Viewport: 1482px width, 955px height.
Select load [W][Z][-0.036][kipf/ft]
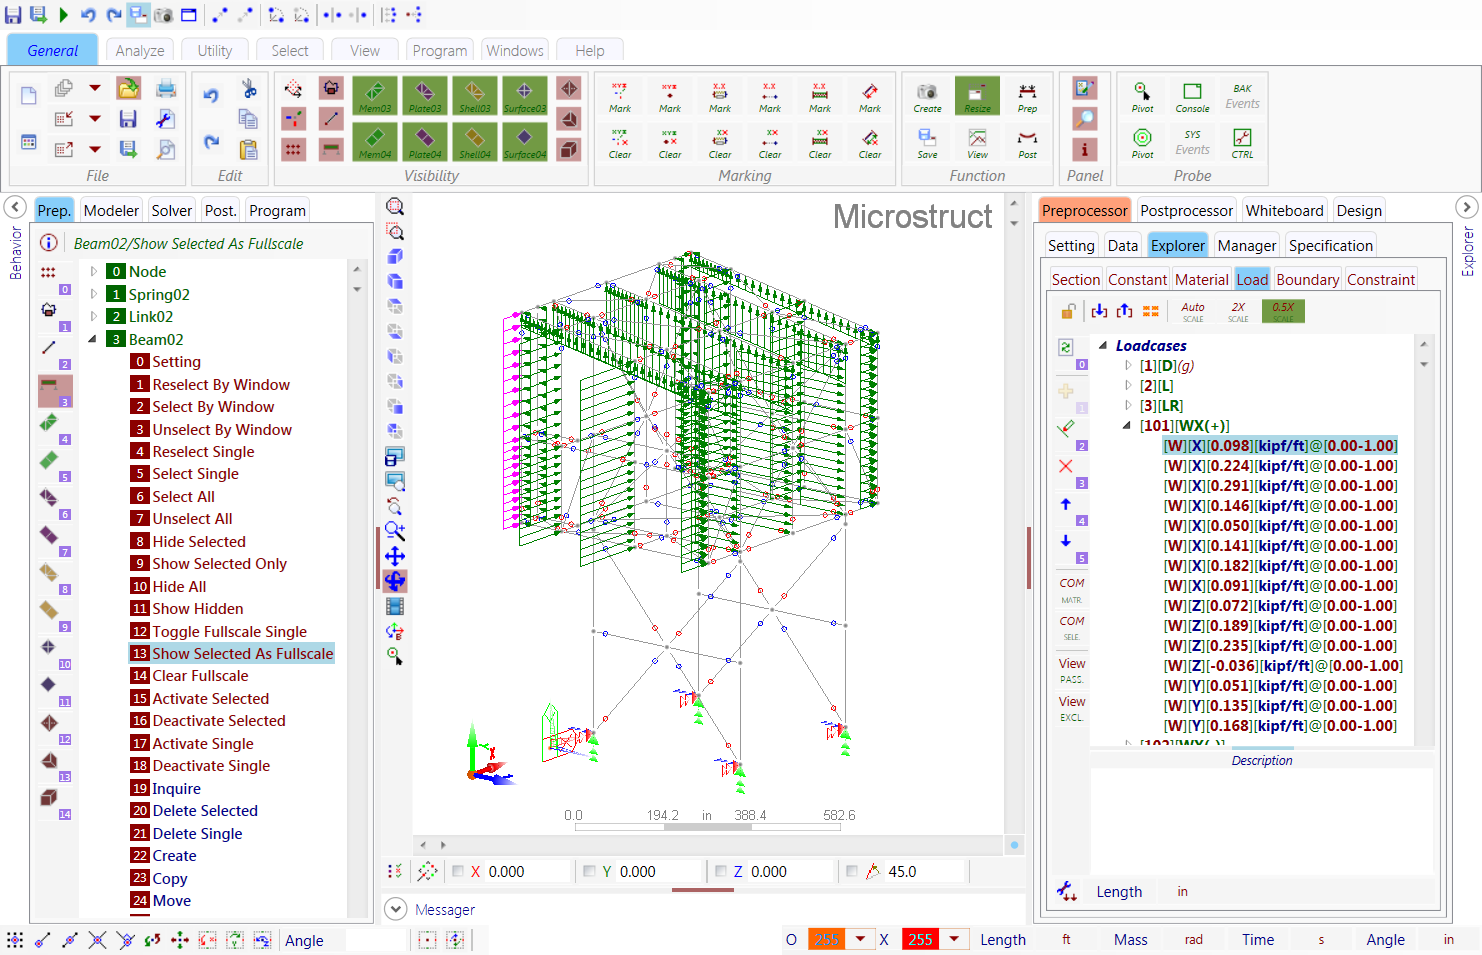click(x=1283, y=666)
